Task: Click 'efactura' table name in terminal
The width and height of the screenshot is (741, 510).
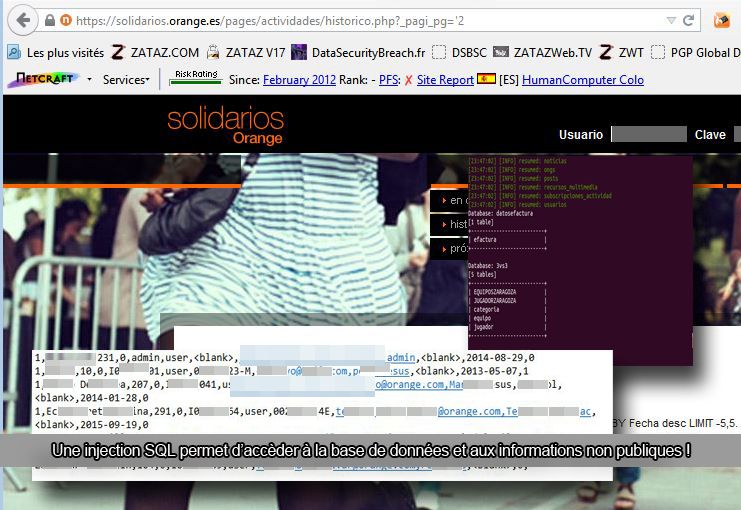Action: 485,240
